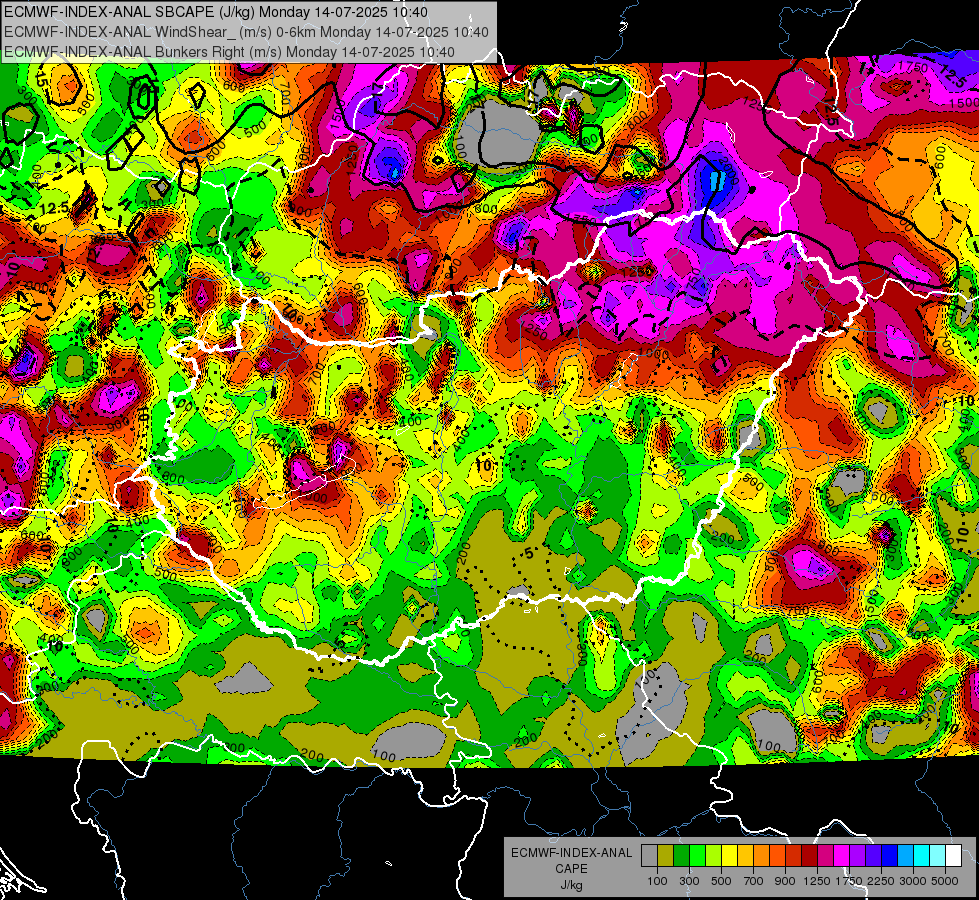The height and width of the screenshot is (900, 979).
Task: Click the 1250 value on the legend scale
Action: [x=817, y=881]
